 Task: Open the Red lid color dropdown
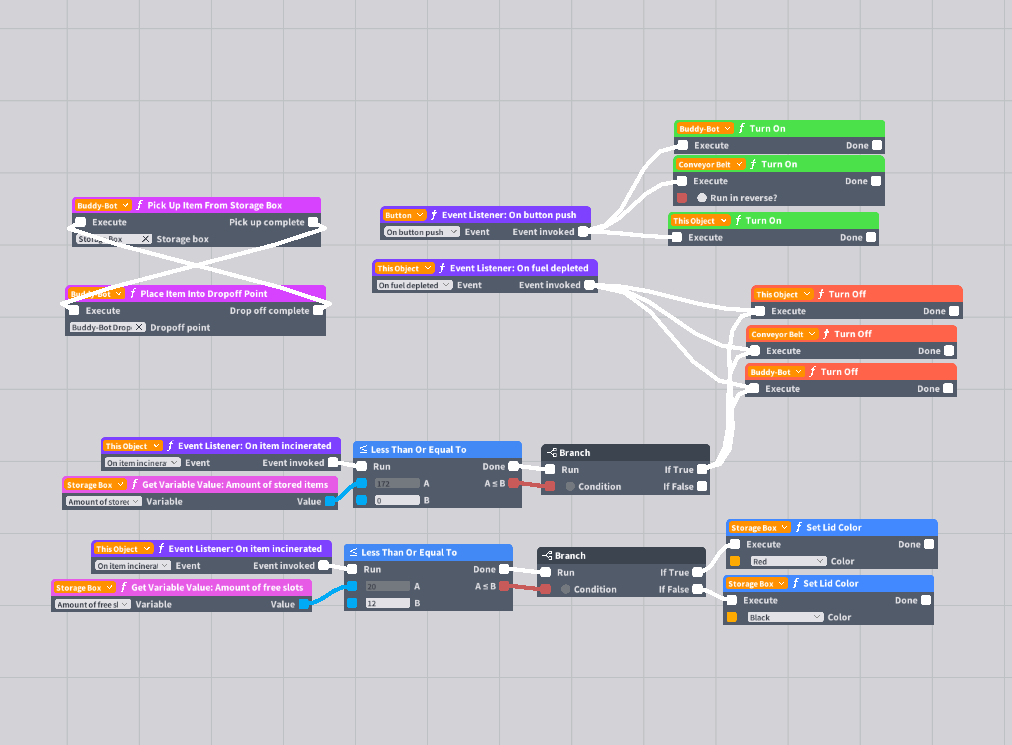point(788,561)
